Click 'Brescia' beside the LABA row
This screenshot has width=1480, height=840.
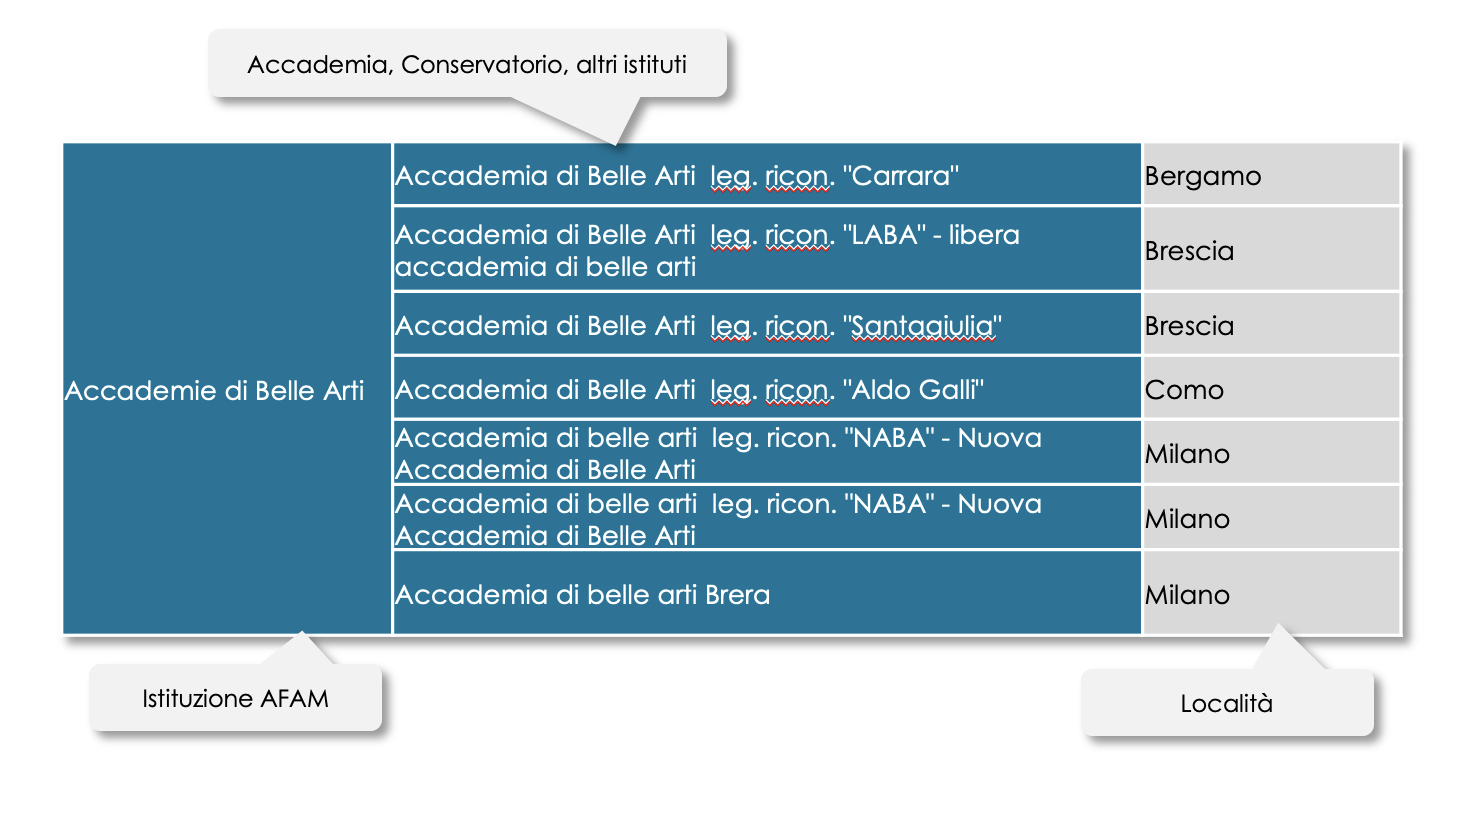coord(1189,251)
